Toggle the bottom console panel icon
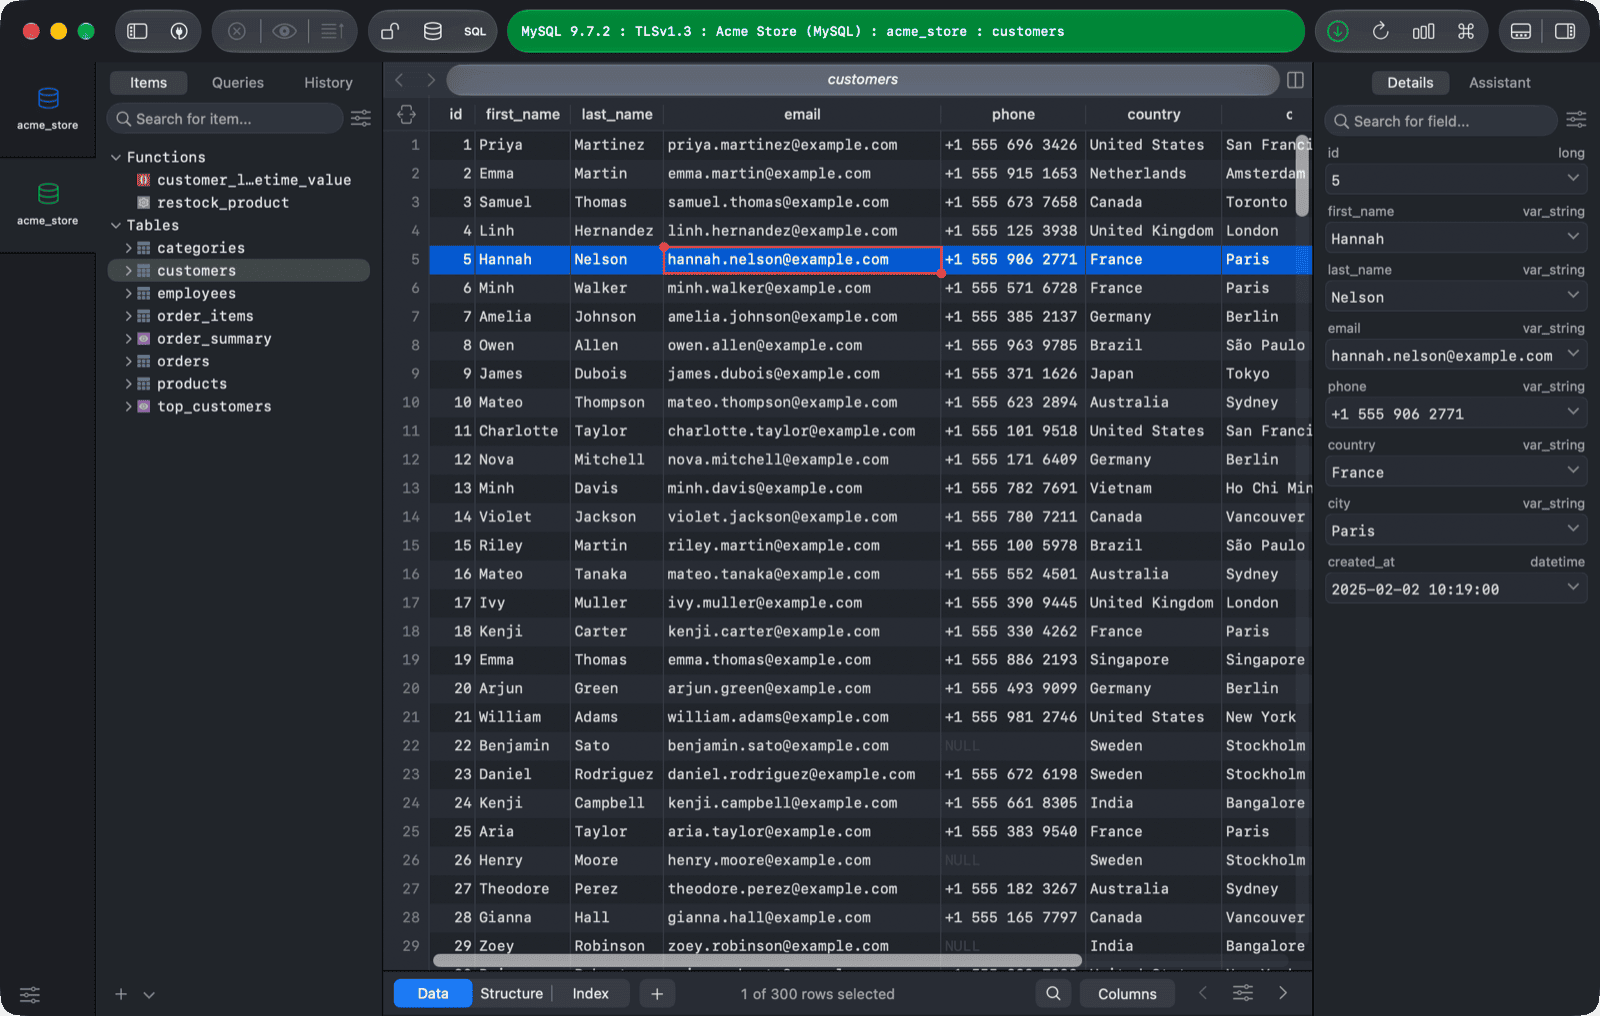Viewport: 1600px width, 1016px height. pos(1521,31)
